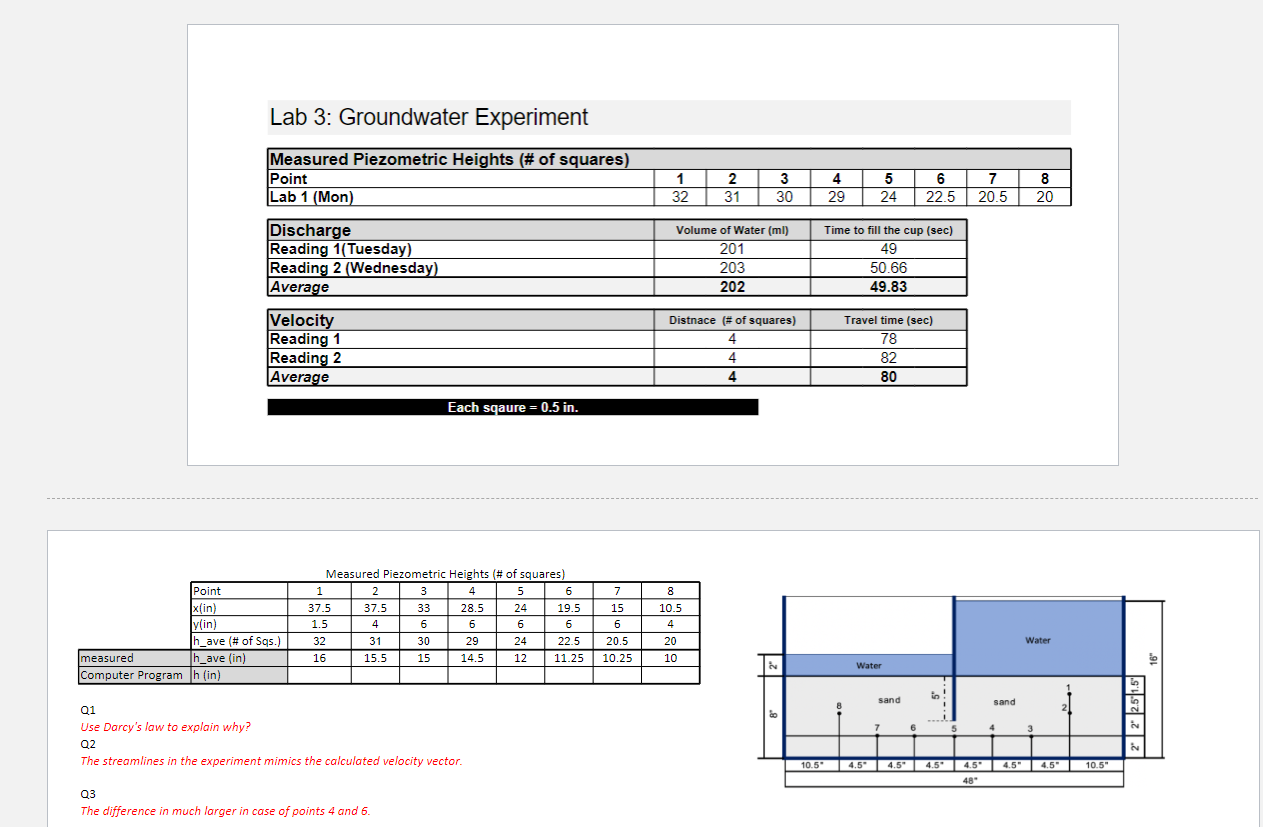Select the time value 49.83
This screenshot has width=1263, height=827.
[887, 287]
